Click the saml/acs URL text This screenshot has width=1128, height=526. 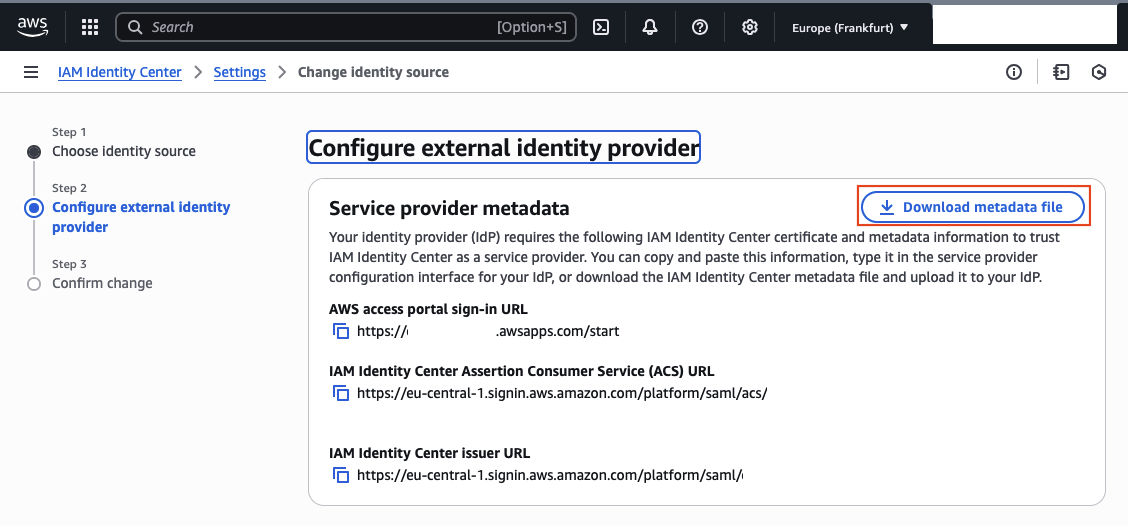point(563,394)
